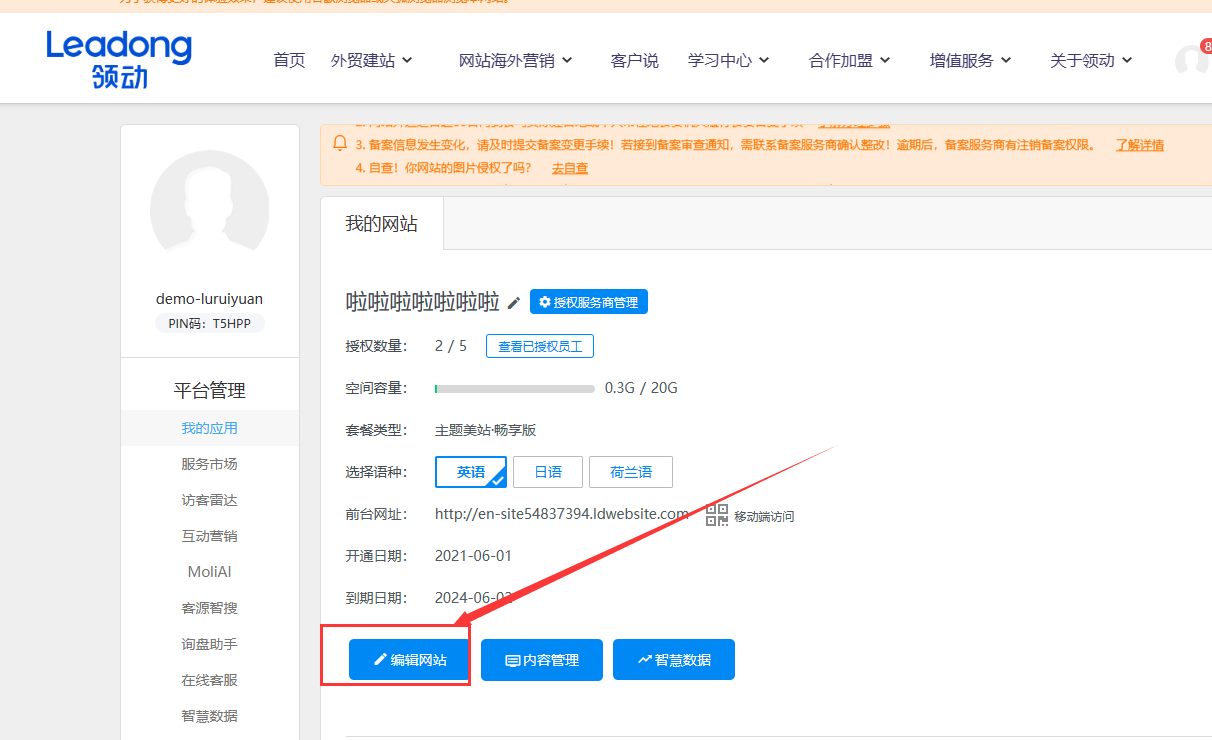The height and width of the screenshot is (740, 1212).
Task: Click the pencil icon beside the site name
Action: click(514, 303)
